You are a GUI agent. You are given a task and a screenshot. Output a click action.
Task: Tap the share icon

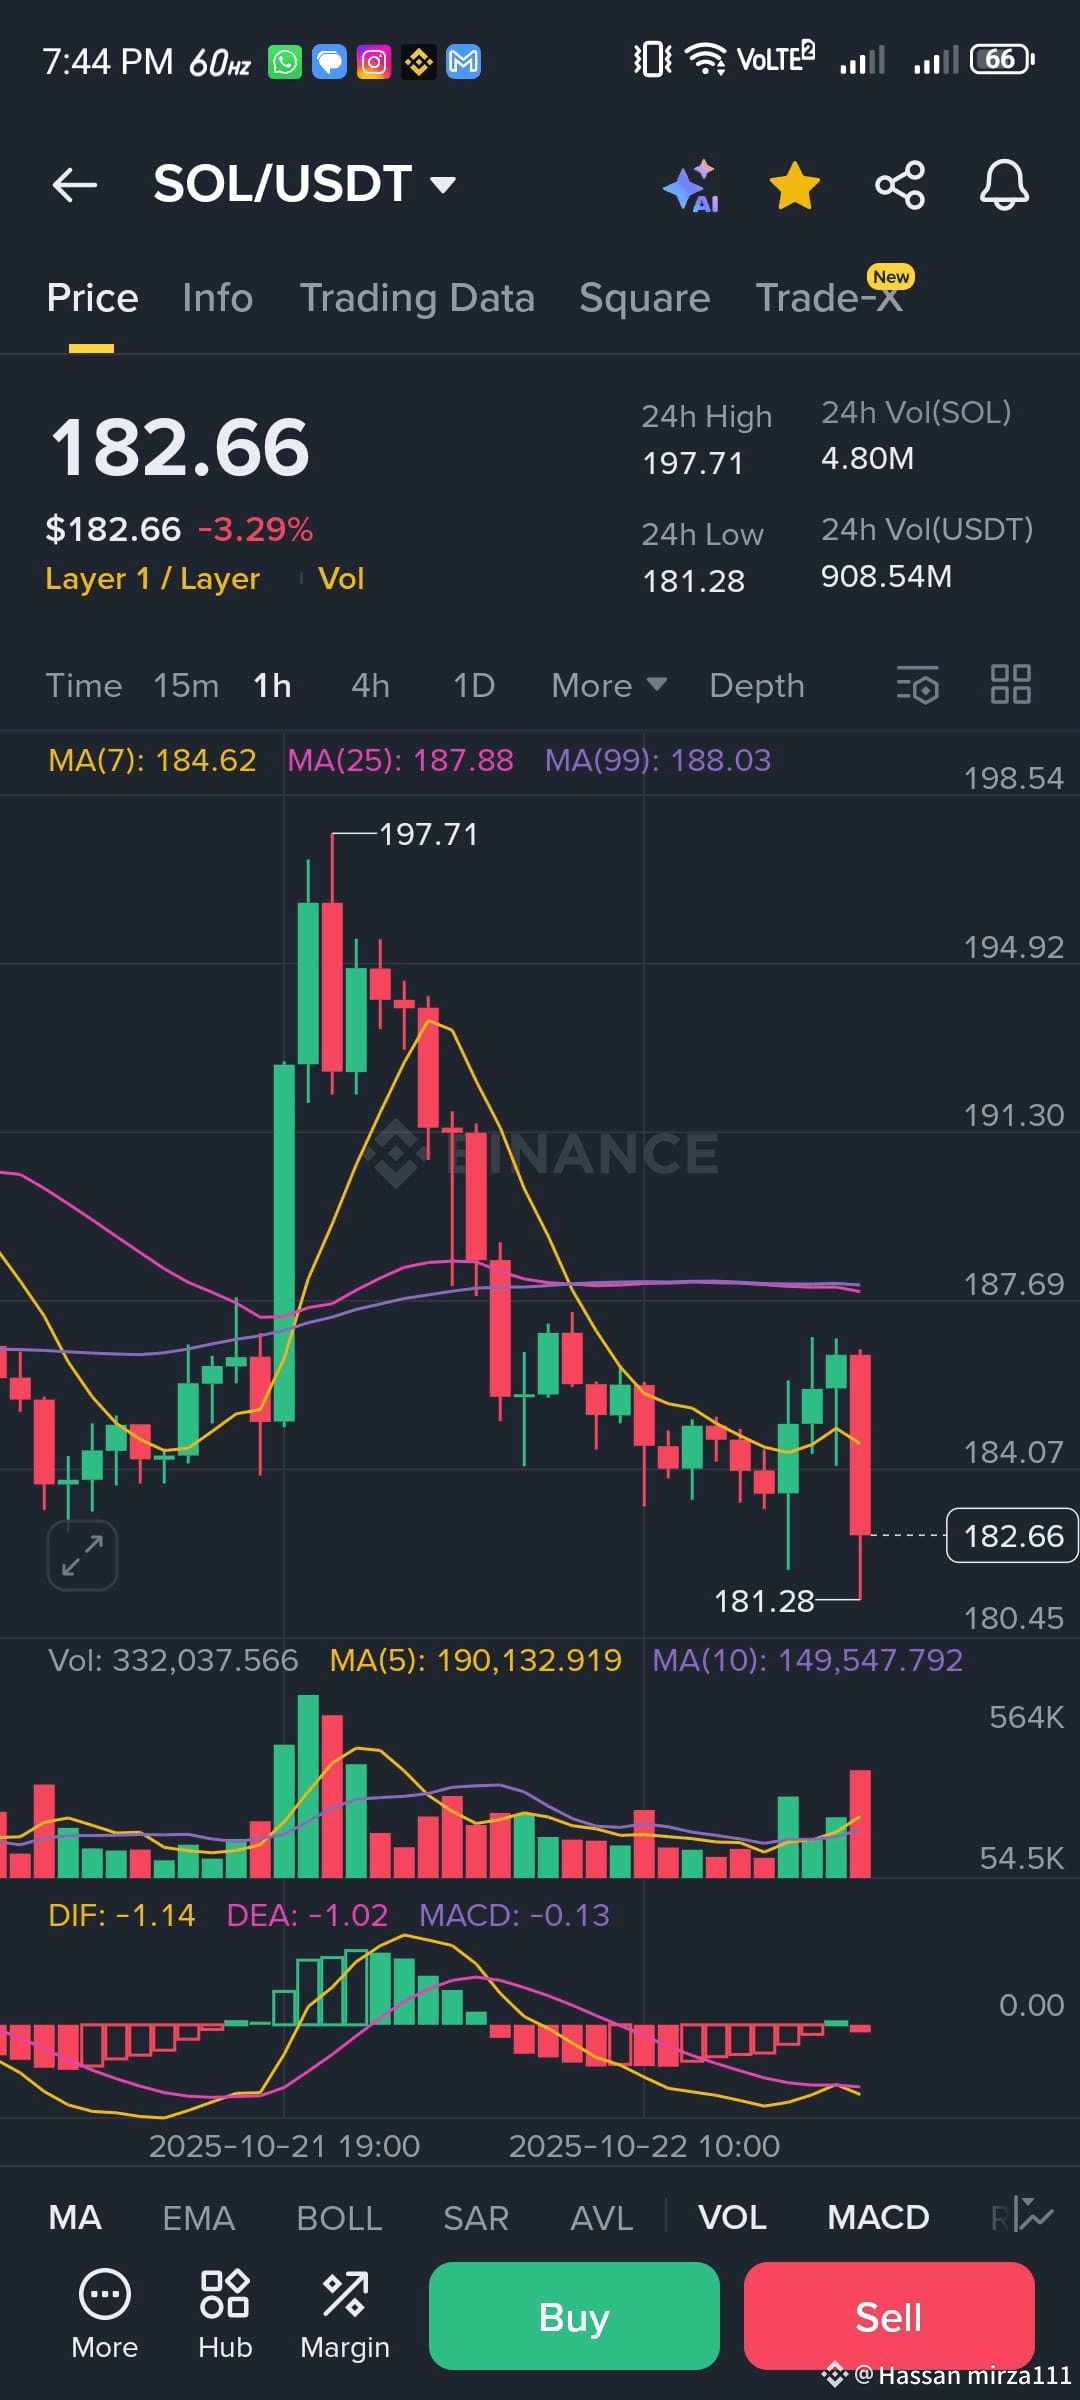(900, 185)
